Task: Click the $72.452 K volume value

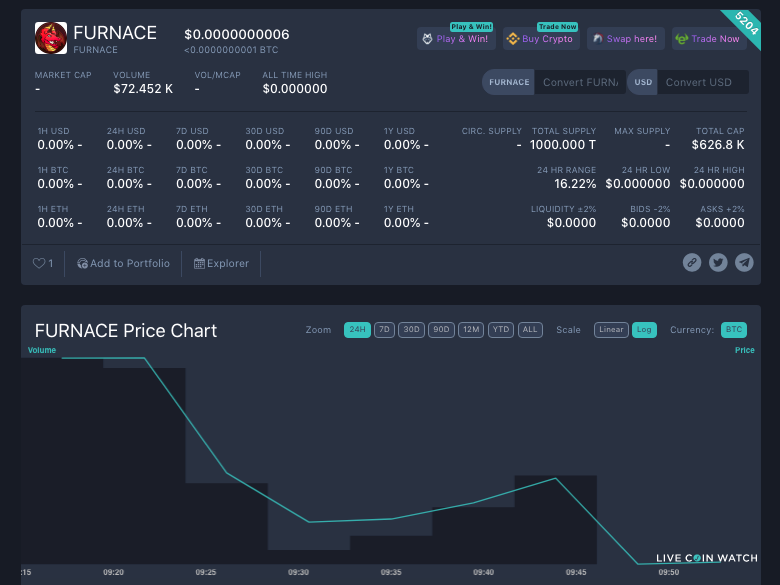Action: [x=143, y=89]
